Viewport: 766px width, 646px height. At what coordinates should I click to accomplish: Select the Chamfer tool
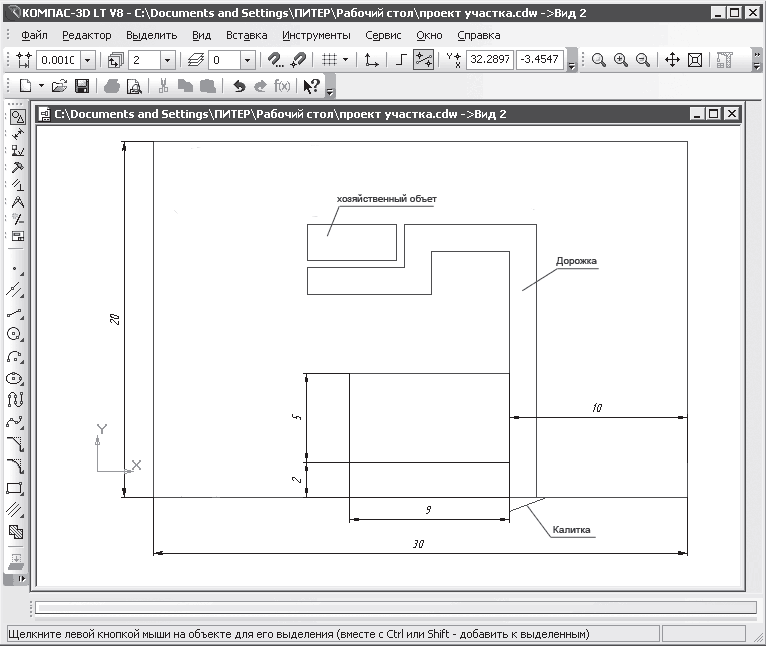[x=16, y=444]
